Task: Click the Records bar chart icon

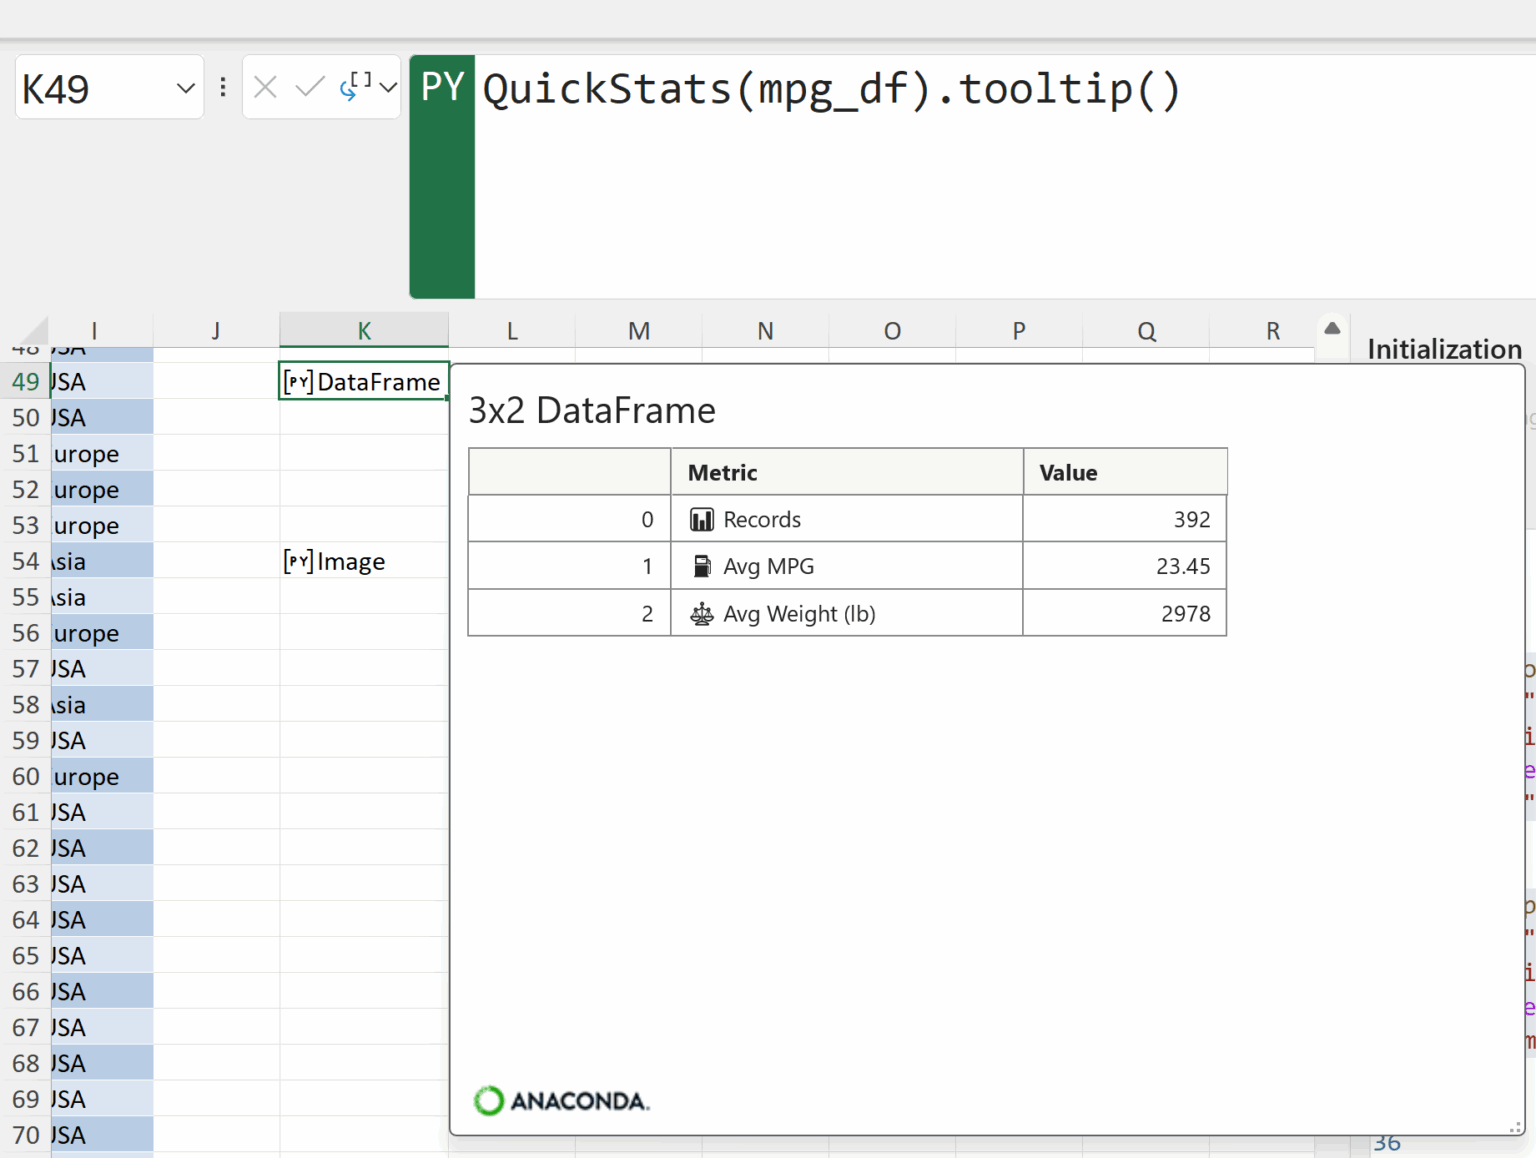Action: pyautogui.click(x=702, y=520)
